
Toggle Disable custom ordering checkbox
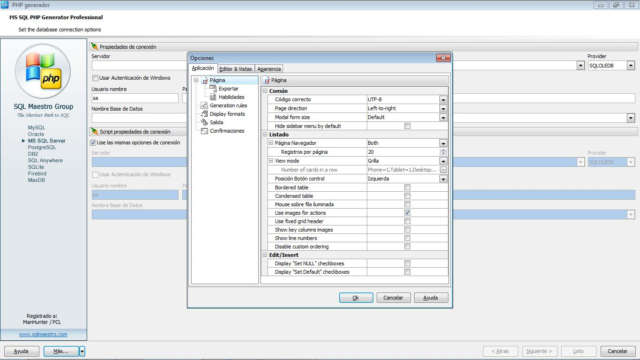click(407, 247)
